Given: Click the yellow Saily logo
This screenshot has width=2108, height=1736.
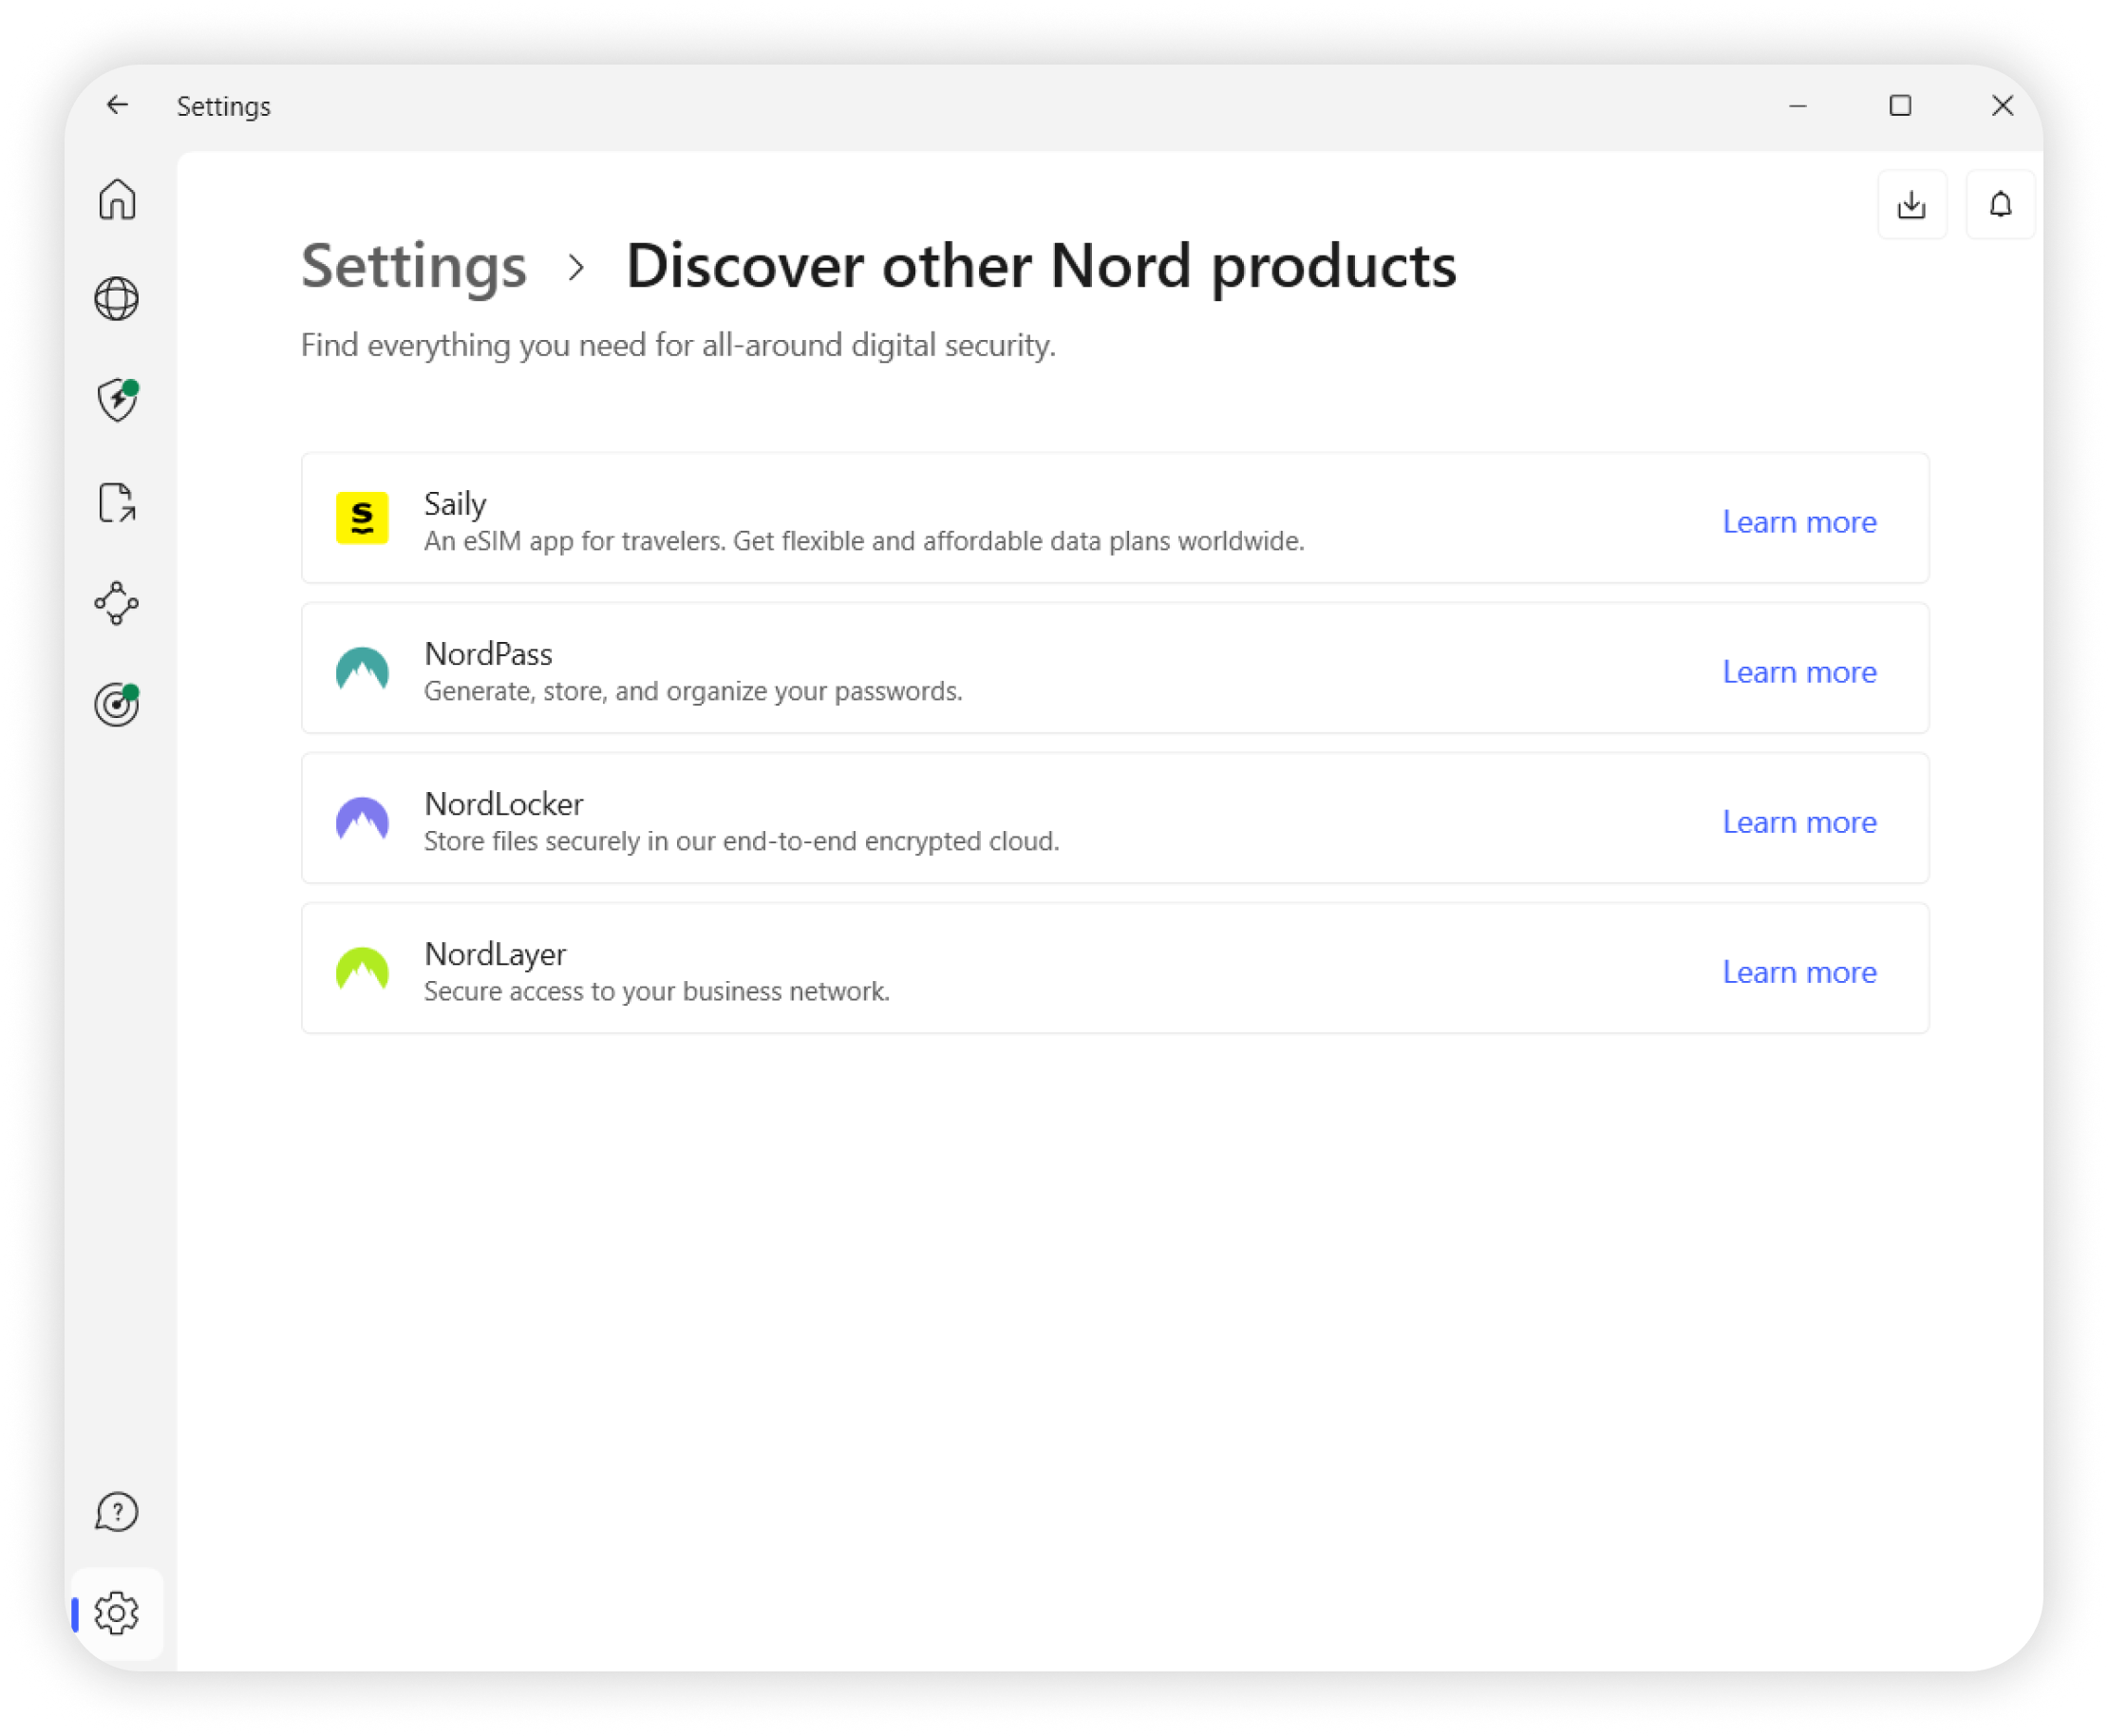Looking at the screenshot, I should (x=362, y=518).
